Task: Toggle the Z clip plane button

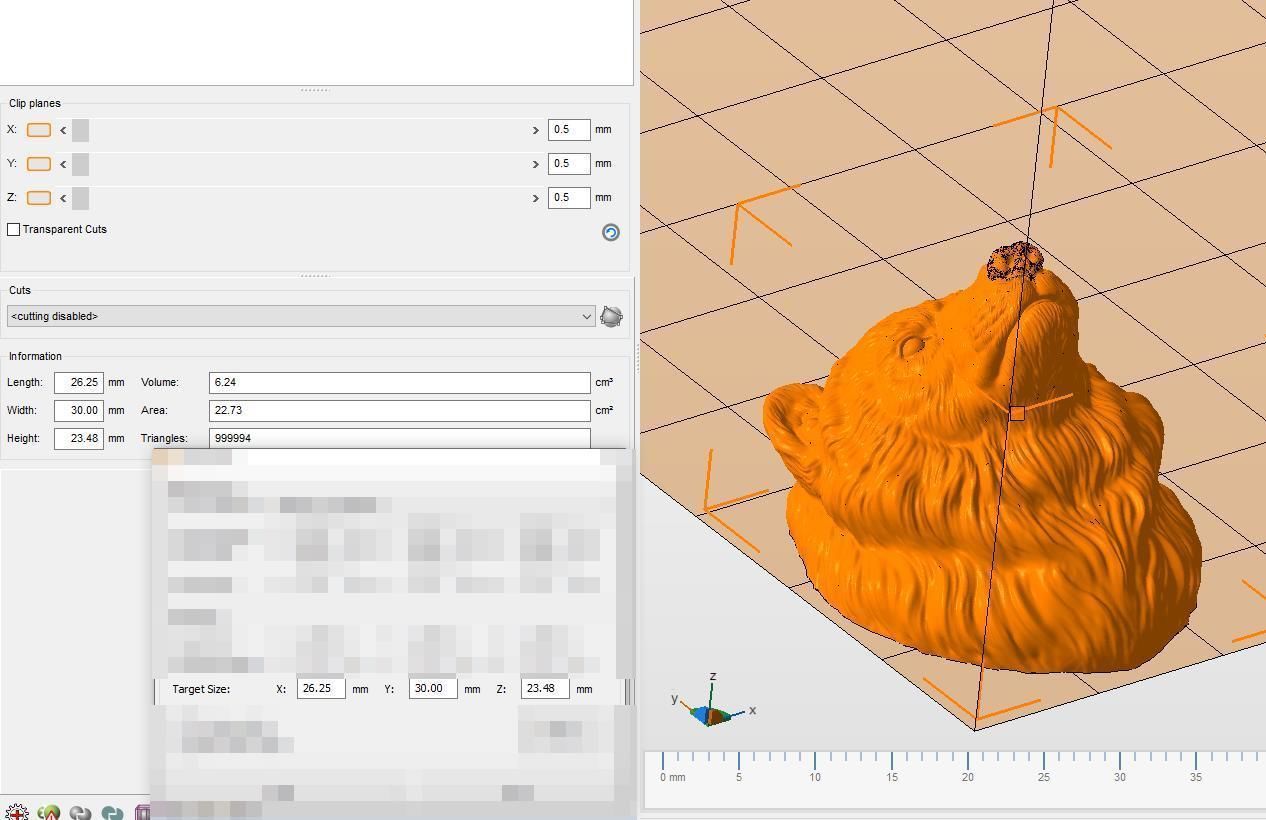Action: (39, 198)
